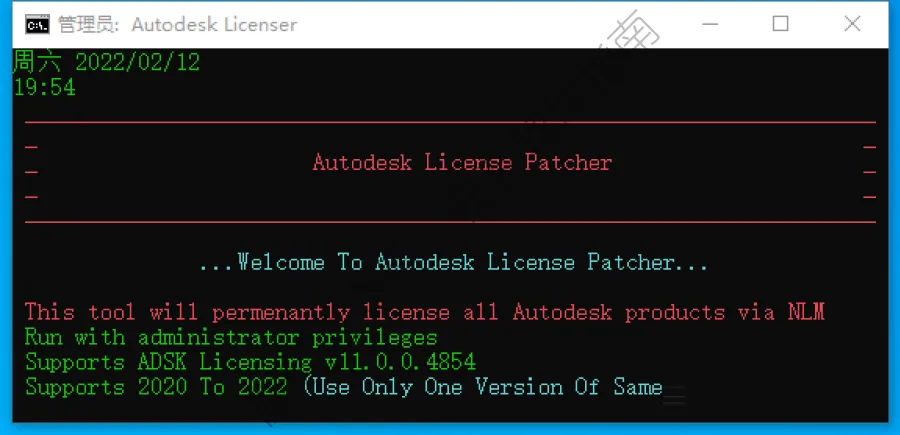Click '(Use Only One Version Of Same' text
This screenshot has height=435, width=900.
(x=482, y=387)
